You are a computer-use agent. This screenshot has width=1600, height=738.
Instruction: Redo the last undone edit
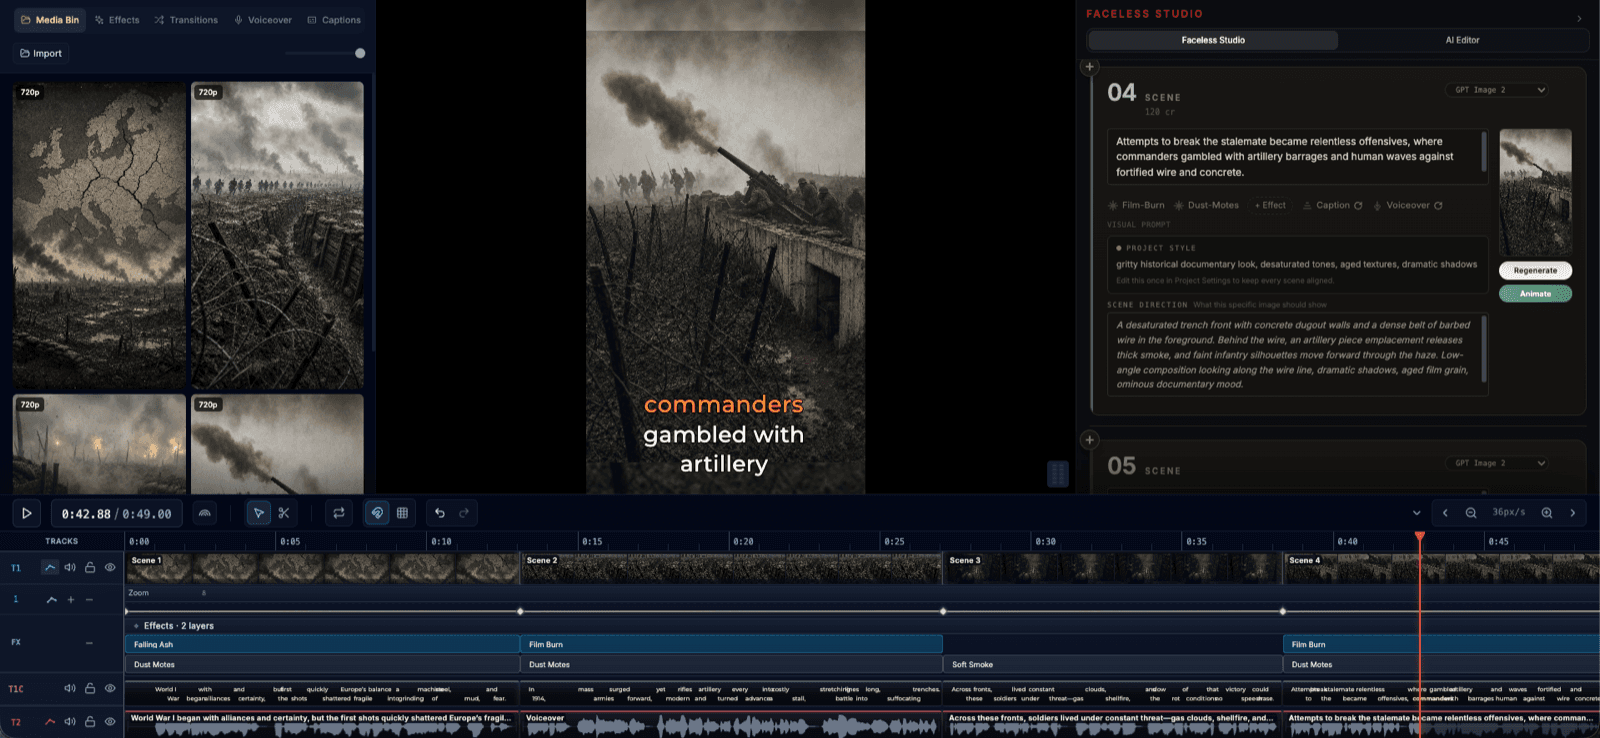464,513
